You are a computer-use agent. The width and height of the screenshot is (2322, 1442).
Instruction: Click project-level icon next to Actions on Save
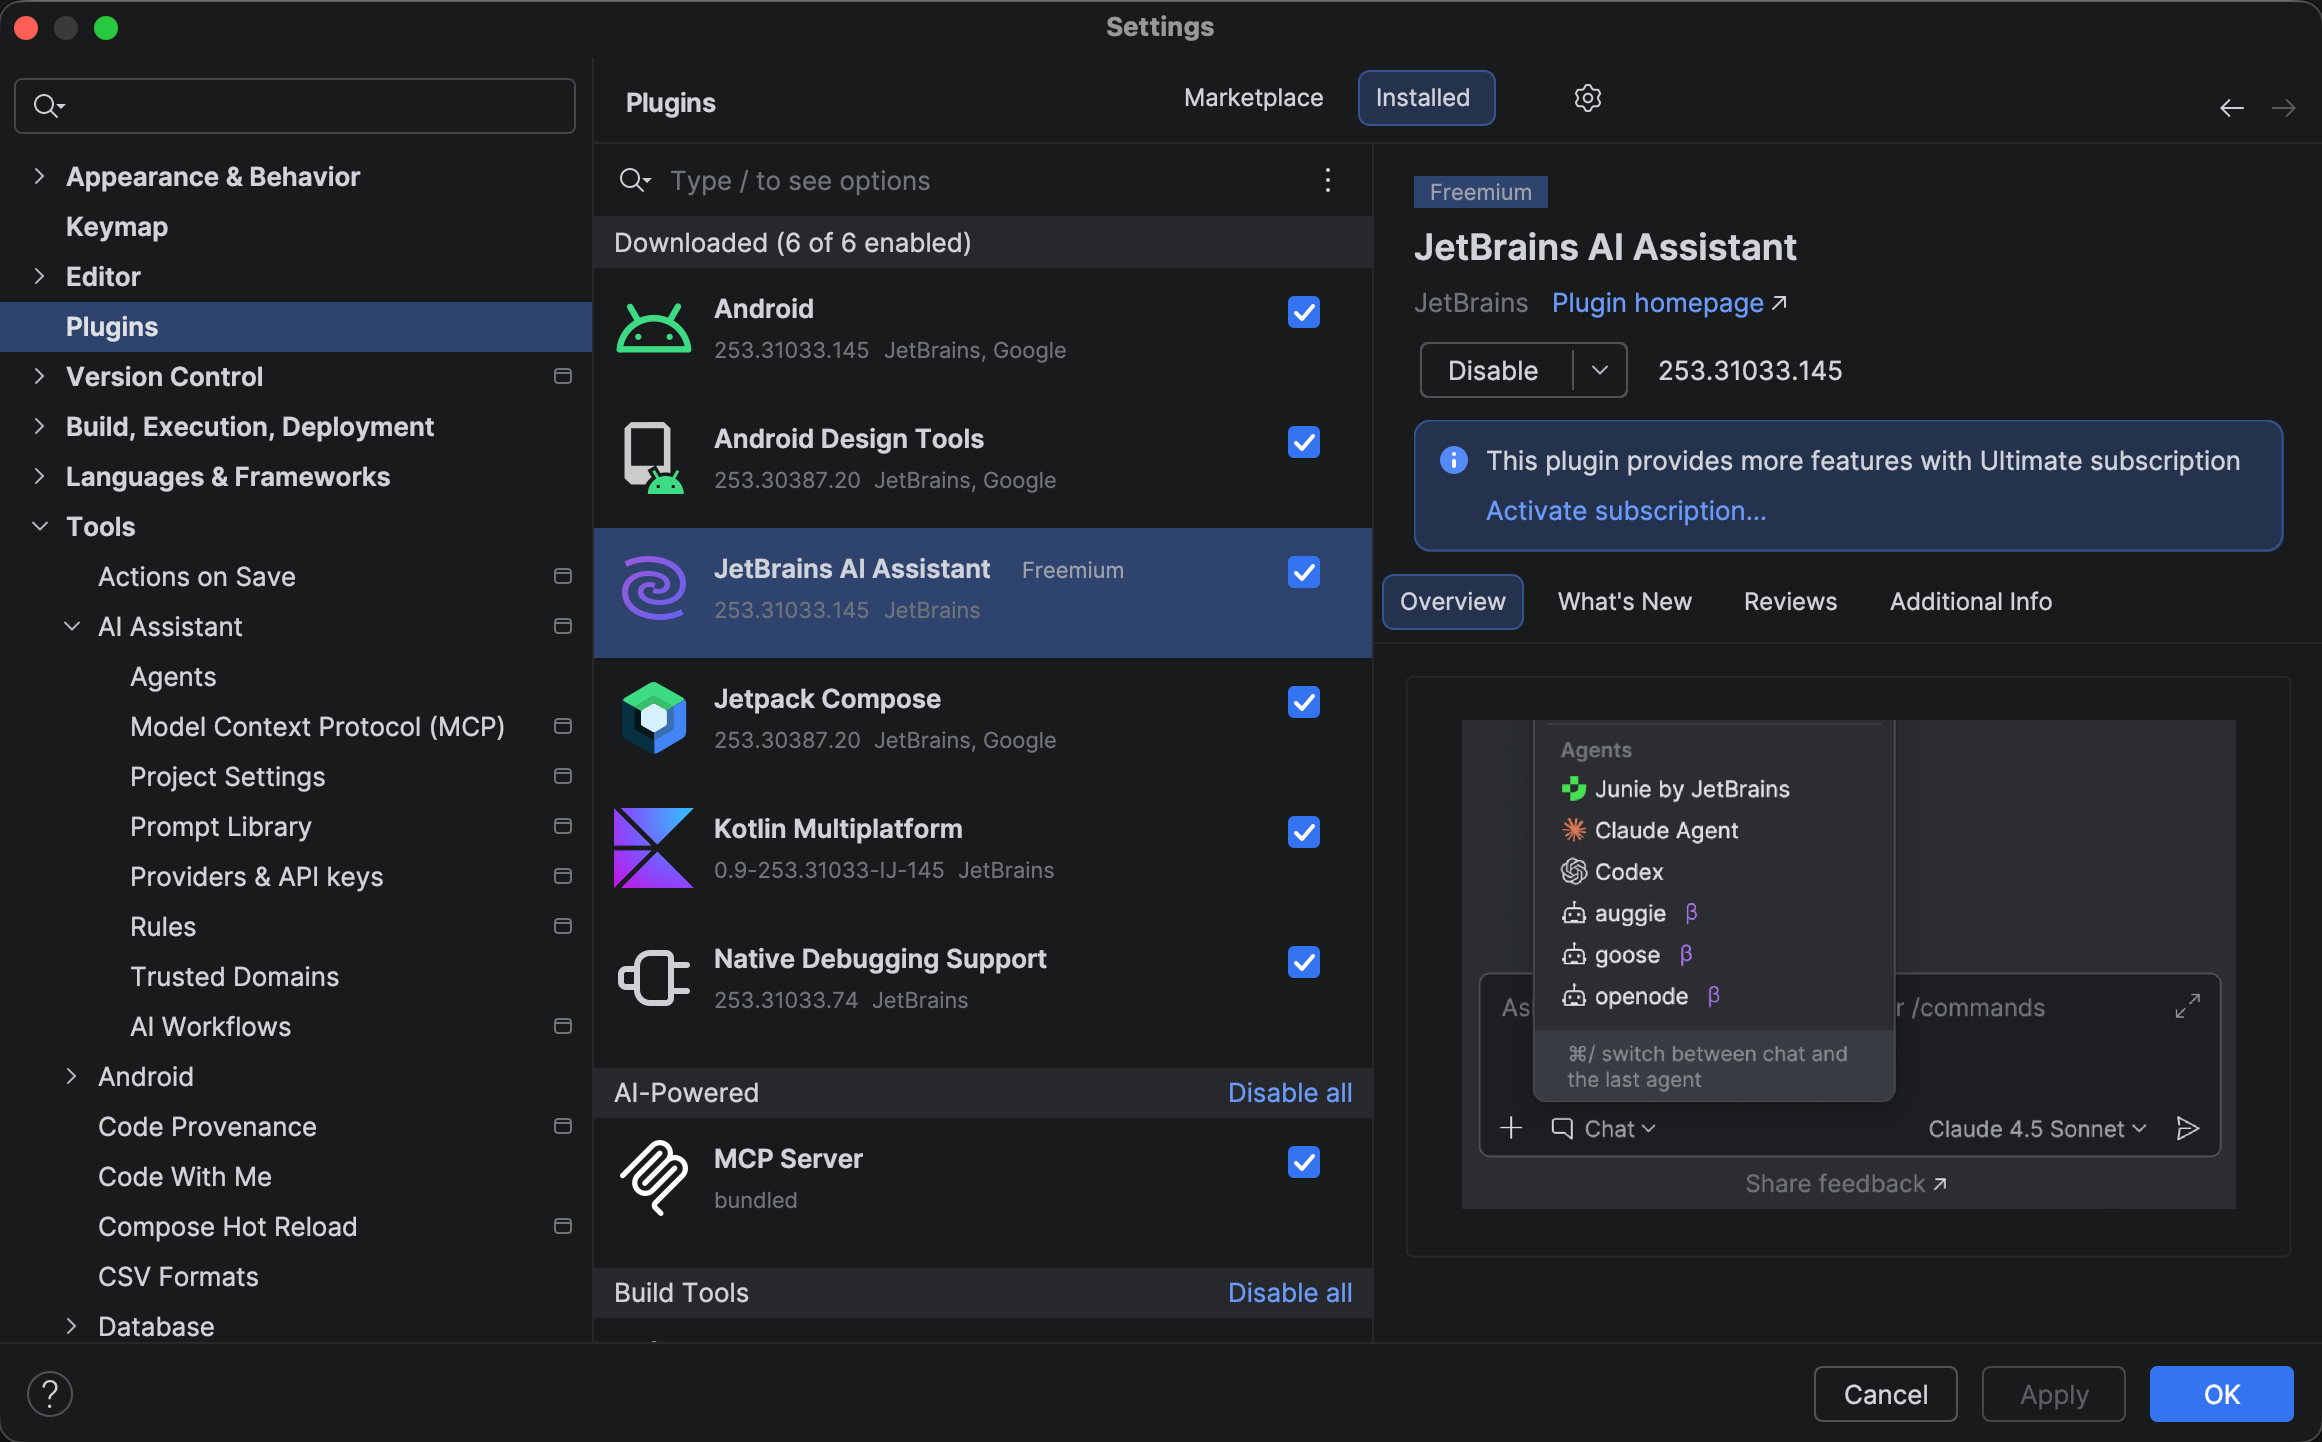click(x=563, y=576)
